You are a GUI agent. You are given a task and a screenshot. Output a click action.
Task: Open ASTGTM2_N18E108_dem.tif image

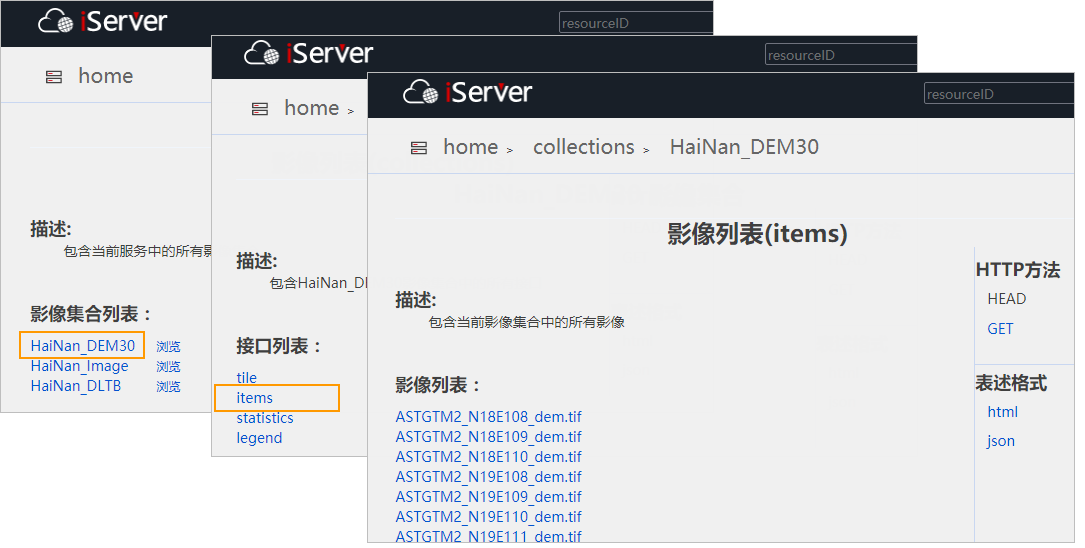(x=488, y=417)
